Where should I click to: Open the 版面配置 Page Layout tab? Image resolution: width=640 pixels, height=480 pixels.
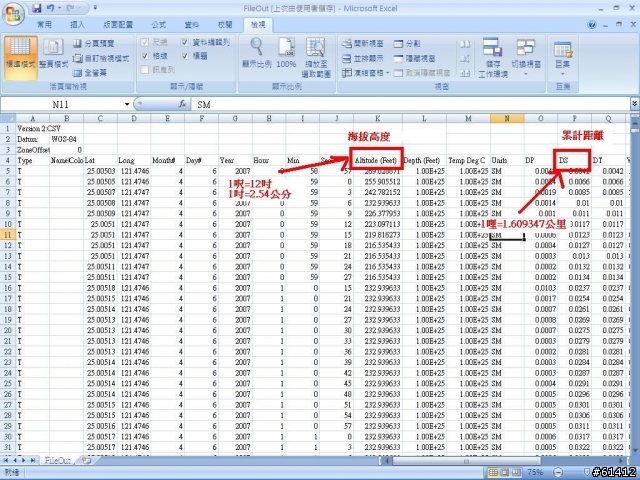(x=118, y=25)
